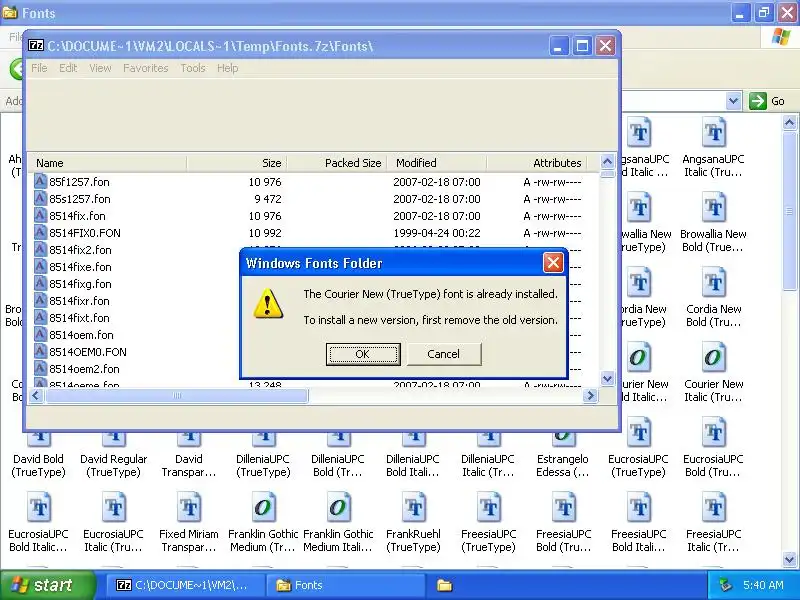The width and height of the screenshot is (800, 600).
Task: Open the View menu in 7-Zip window
Action: (100, 68)
